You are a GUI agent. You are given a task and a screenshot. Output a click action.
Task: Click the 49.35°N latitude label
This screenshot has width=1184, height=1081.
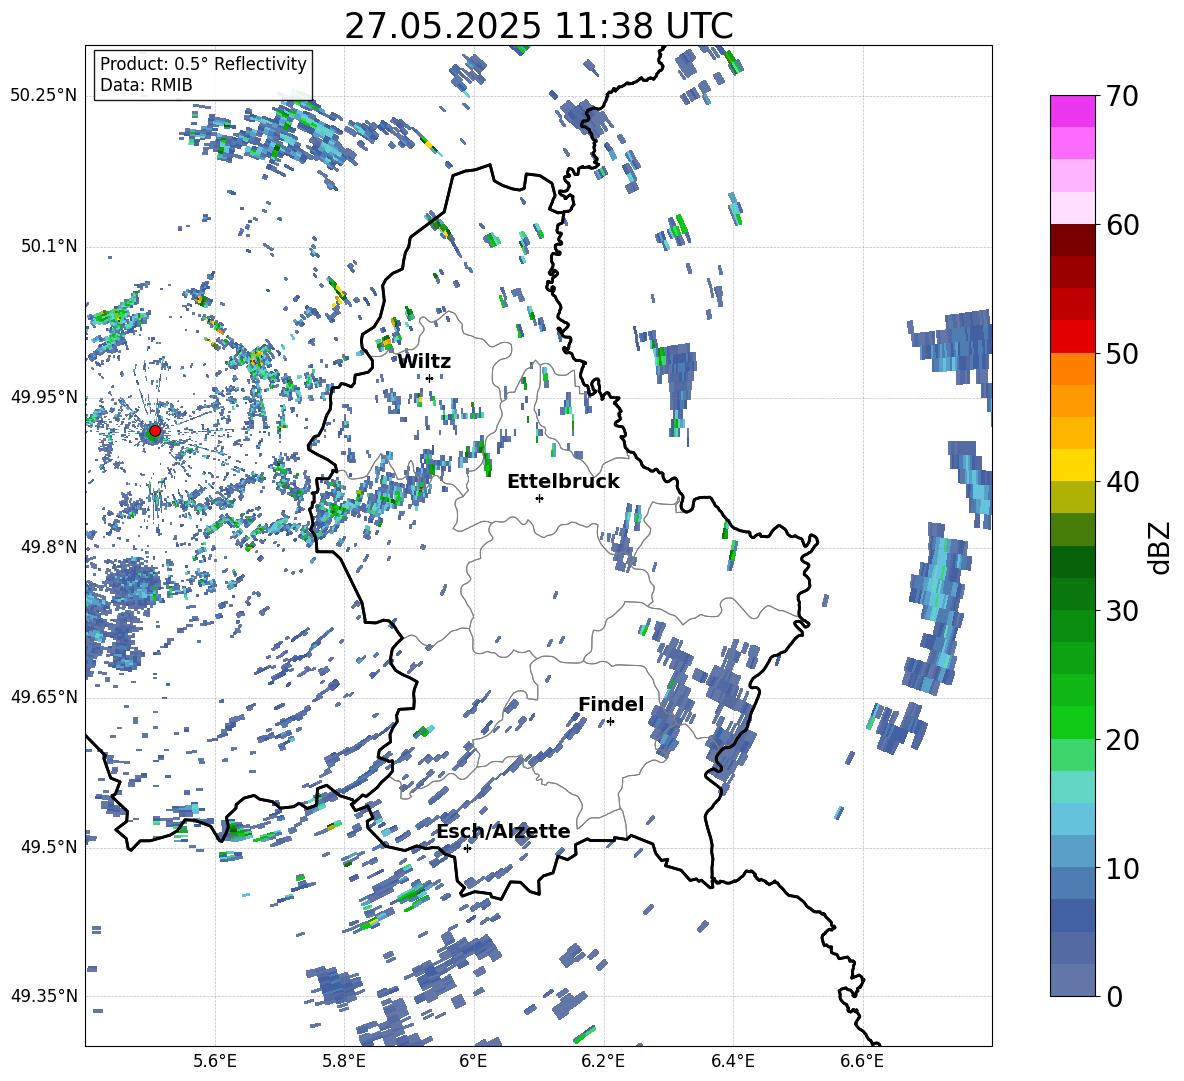click(44, 996)
